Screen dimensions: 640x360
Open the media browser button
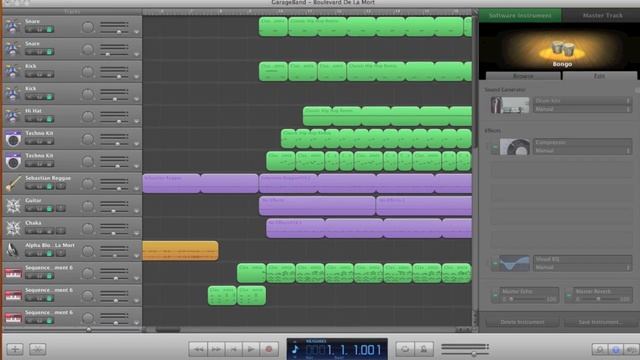(631, 349)
